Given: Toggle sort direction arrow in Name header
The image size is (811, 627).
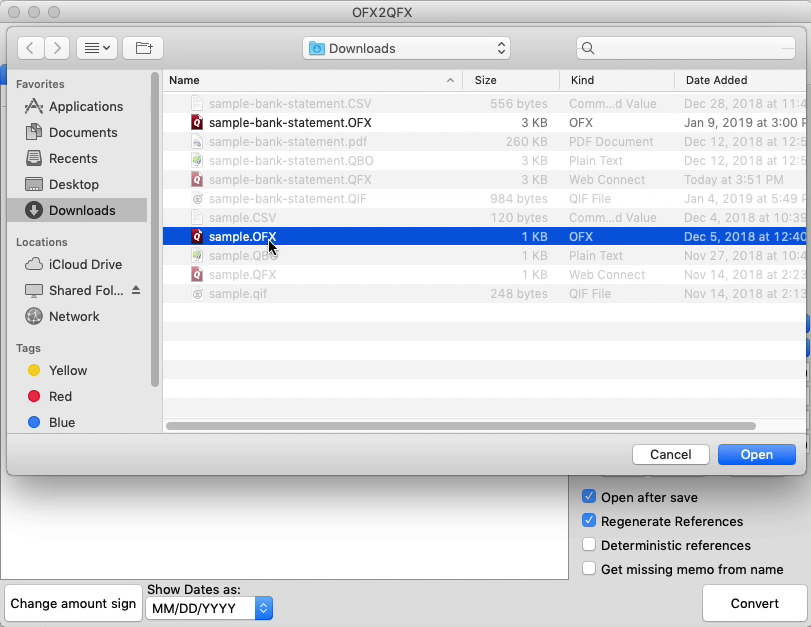Looking at the screenshot, I should click(x=450, y=80).
